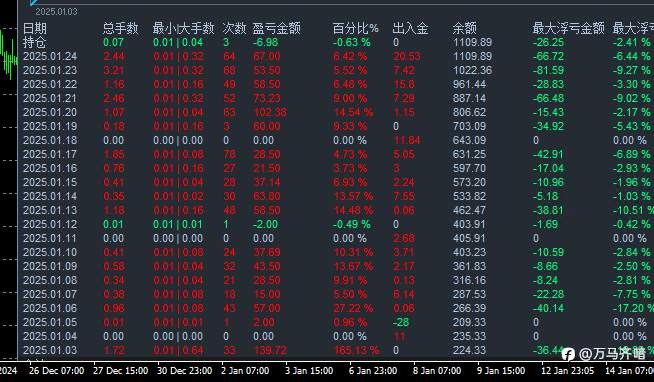Image resolution: width=654 pixels, height=382 pixels.
Task: Click balance value 573.20
Action: (469, 182)
